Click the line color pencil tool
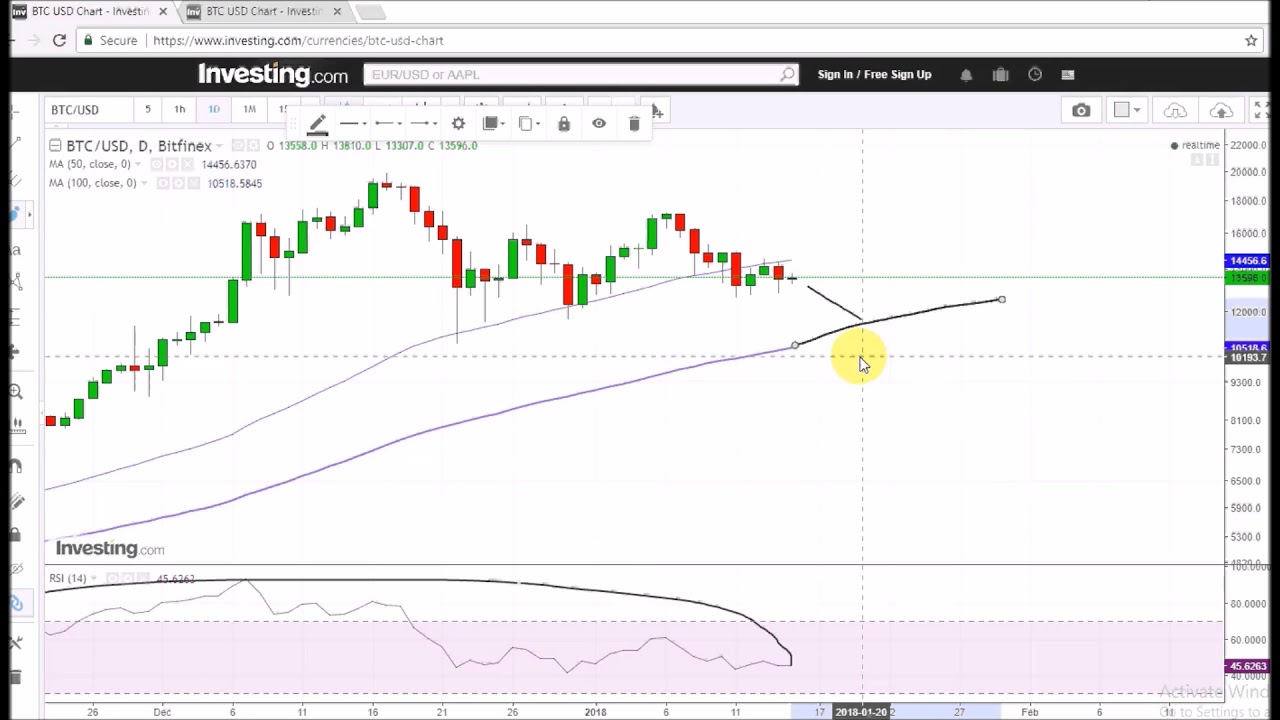This screenshot has width=1280, height=720. coord(317,123)
